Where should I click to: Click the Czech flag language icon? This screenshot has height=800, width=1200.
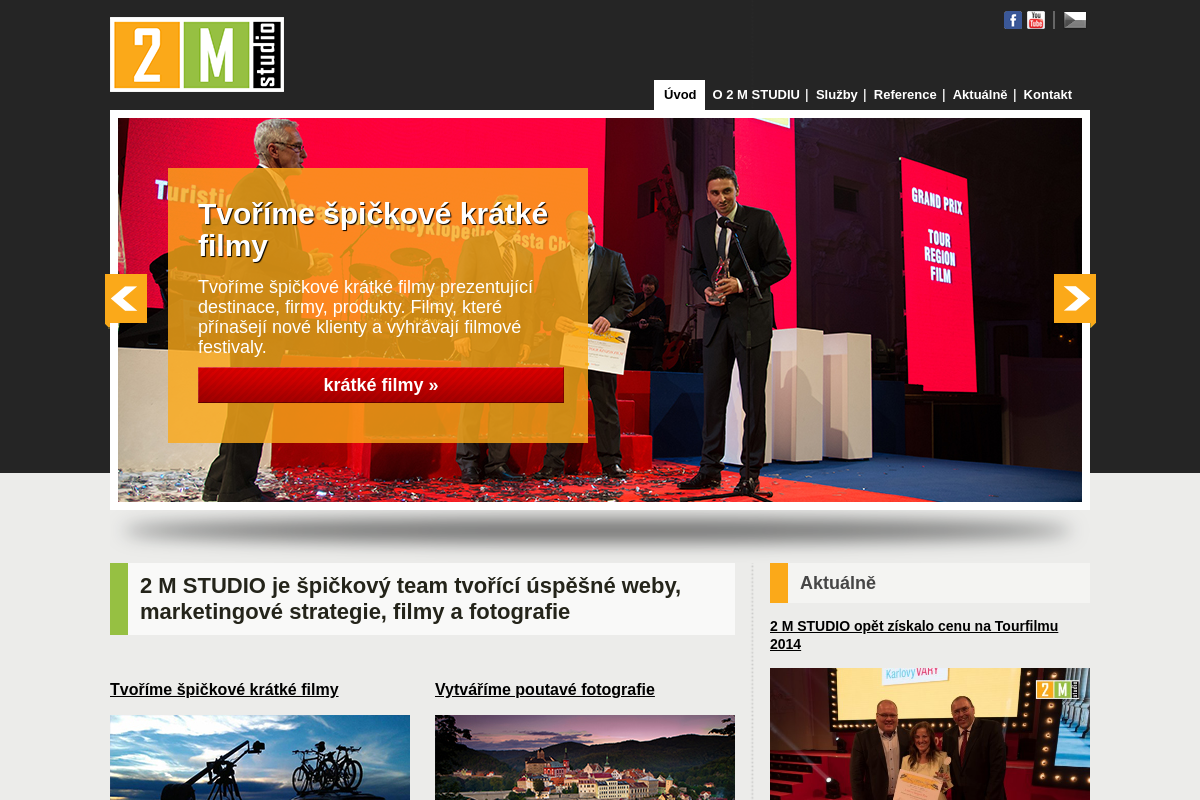point(1075,20)
